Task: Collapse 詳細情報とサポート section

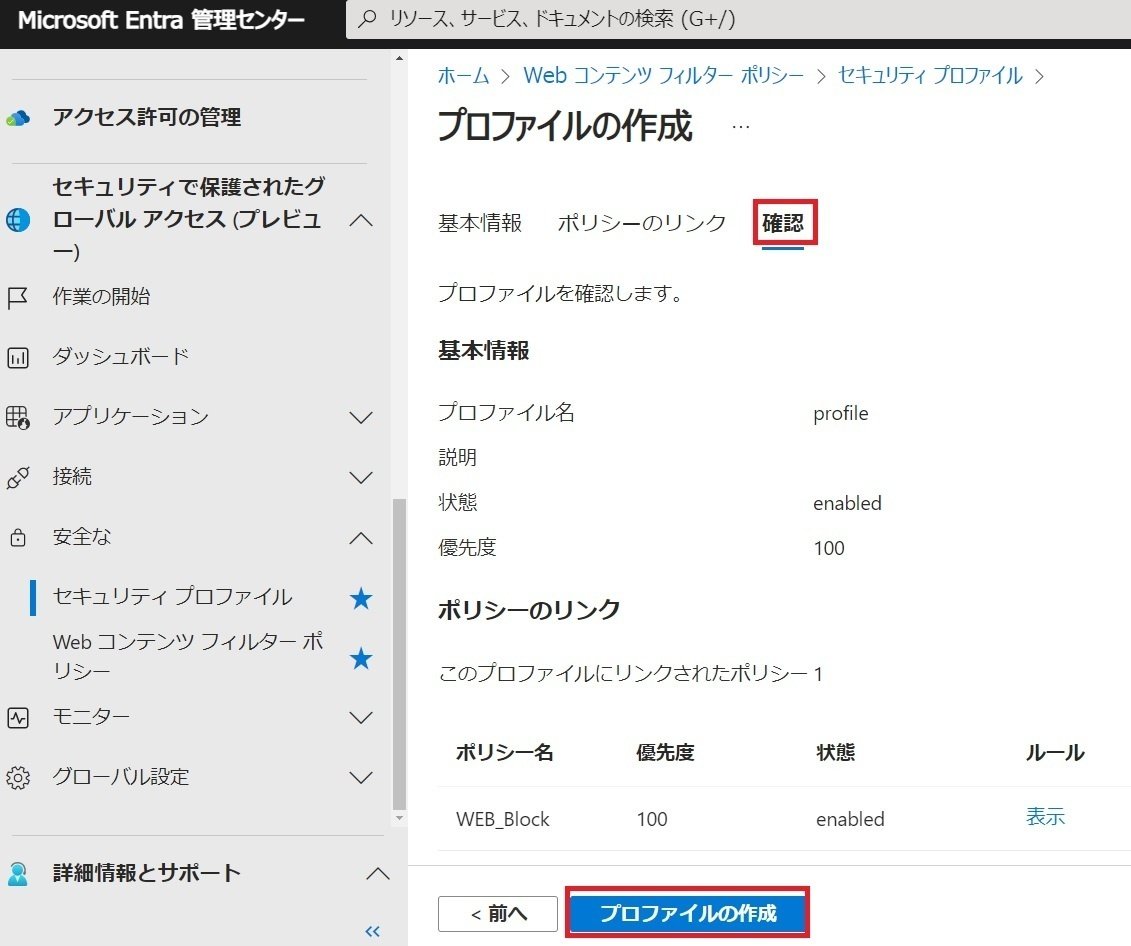Action: coord(377,874)
